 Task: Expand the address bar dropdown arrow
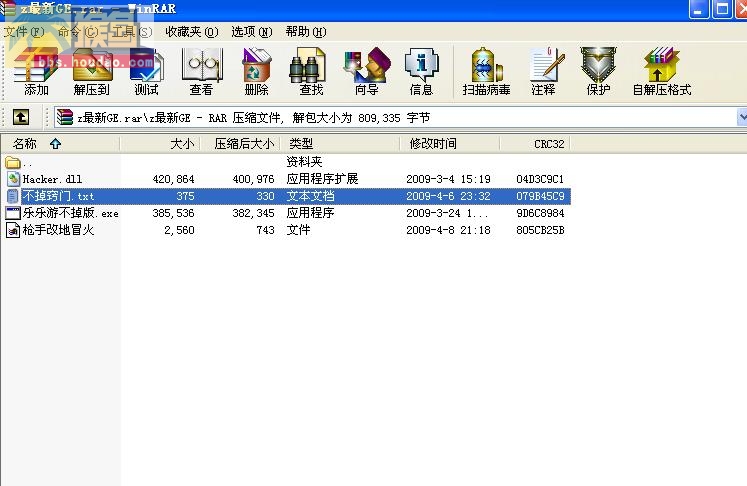741,117
